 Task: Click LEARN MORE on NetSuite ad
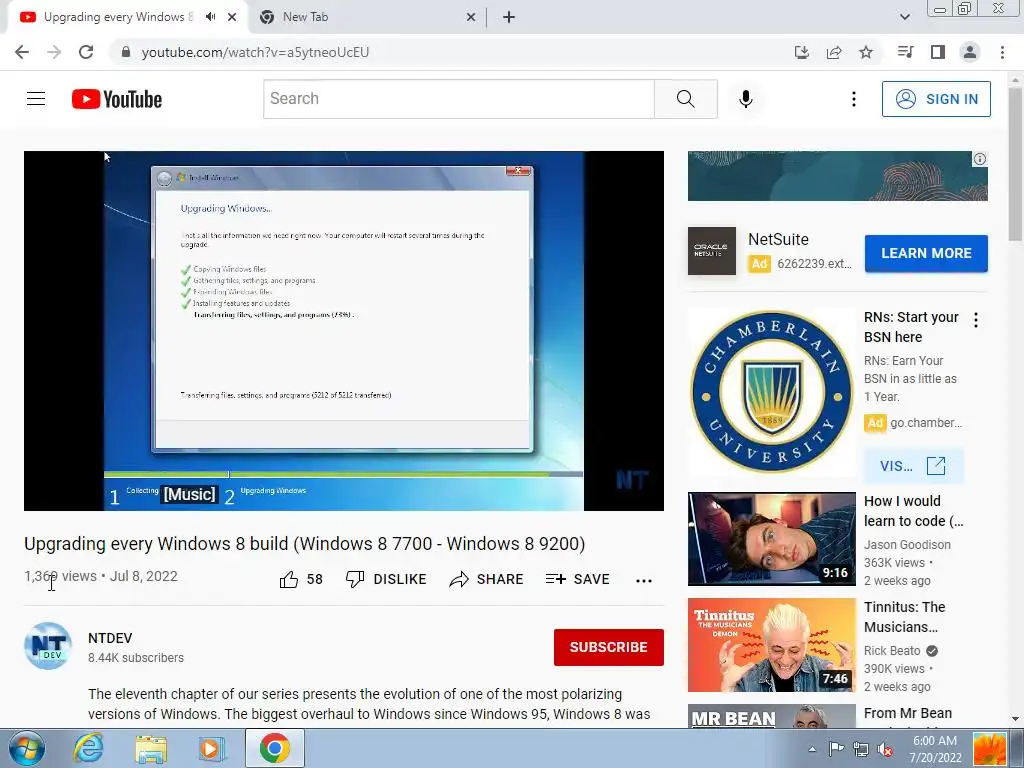click(926, 253)
